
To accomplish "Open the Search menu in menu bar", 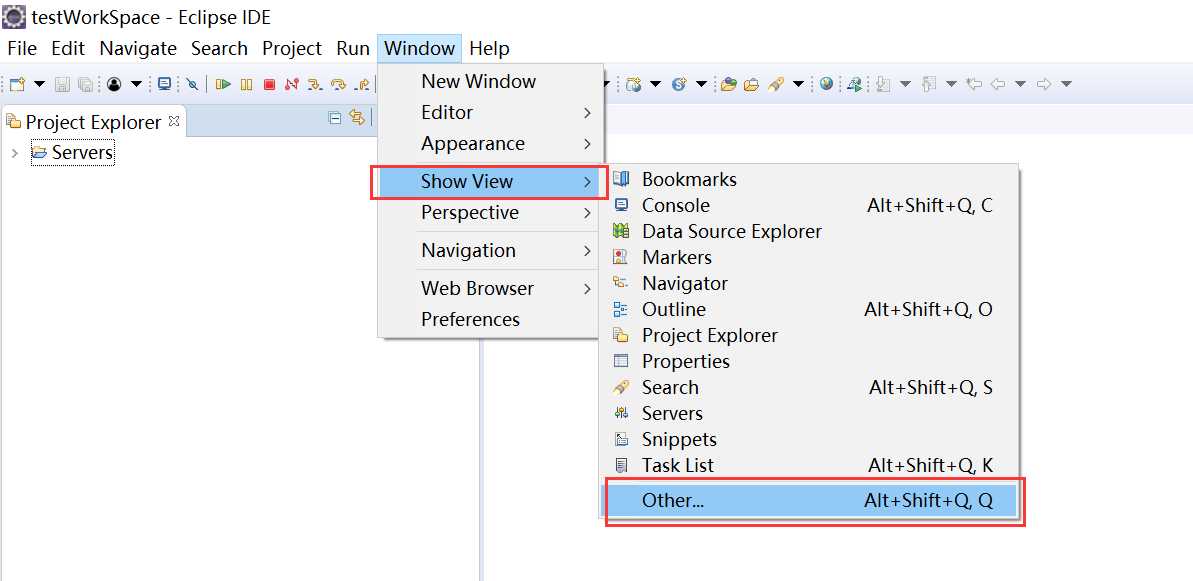I will [219, 49].
